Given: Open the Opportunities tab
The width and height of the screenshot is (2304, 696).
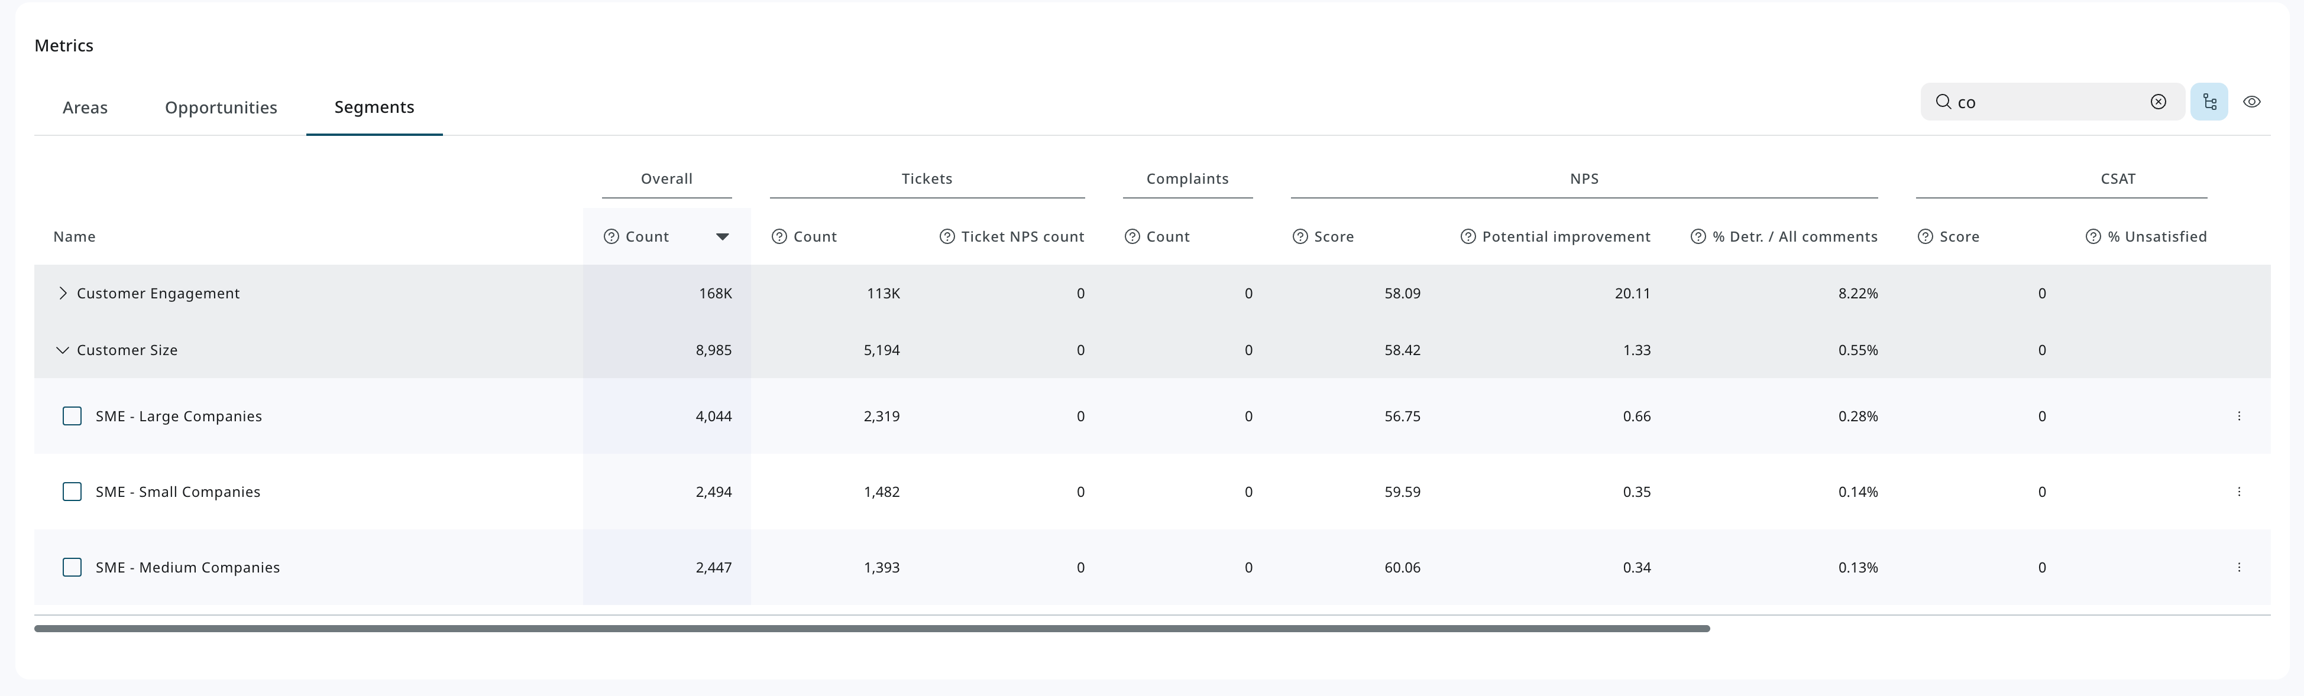Looking at the screenshot, I should click(x=221, y=107).
